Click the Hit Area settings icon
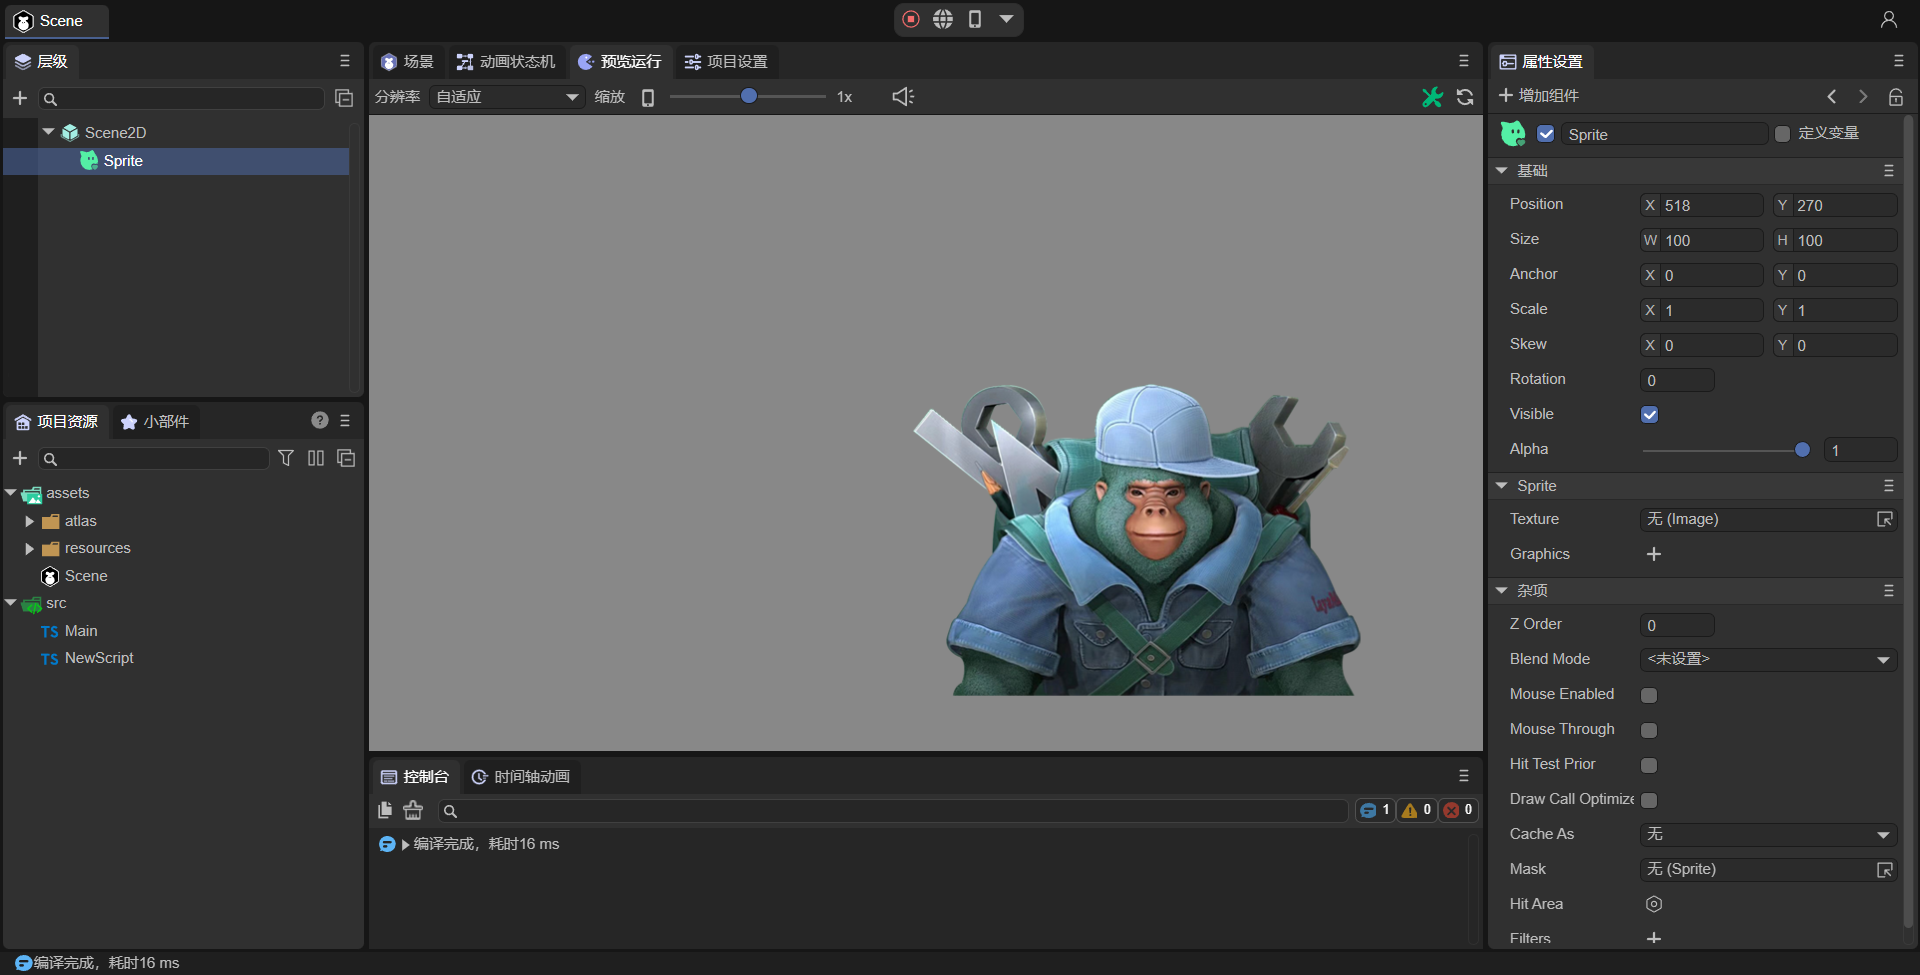The height and width of the screenshot is (975, 1920). tap(1654, 904)
